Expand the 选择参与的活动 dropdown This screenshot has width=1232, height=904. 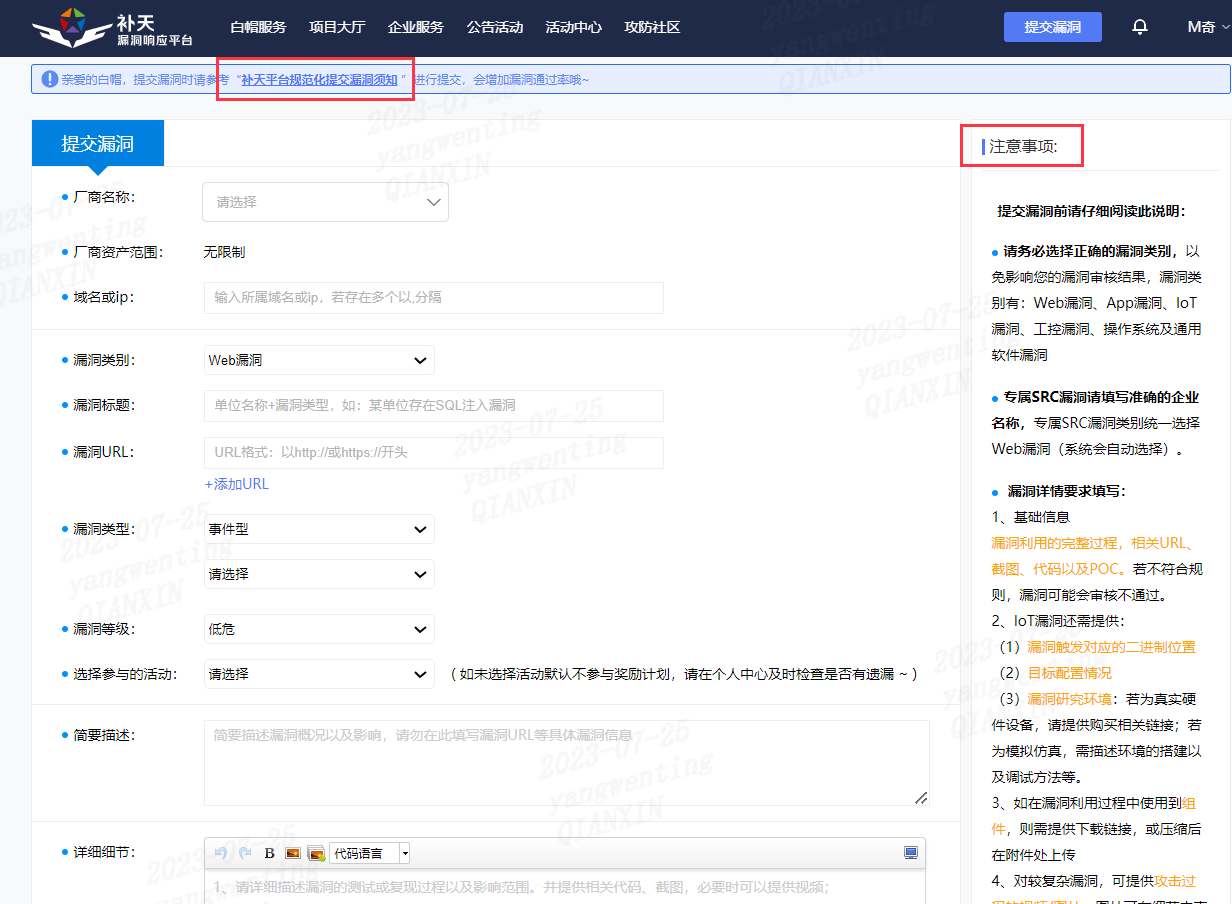[x=319, y=674]
